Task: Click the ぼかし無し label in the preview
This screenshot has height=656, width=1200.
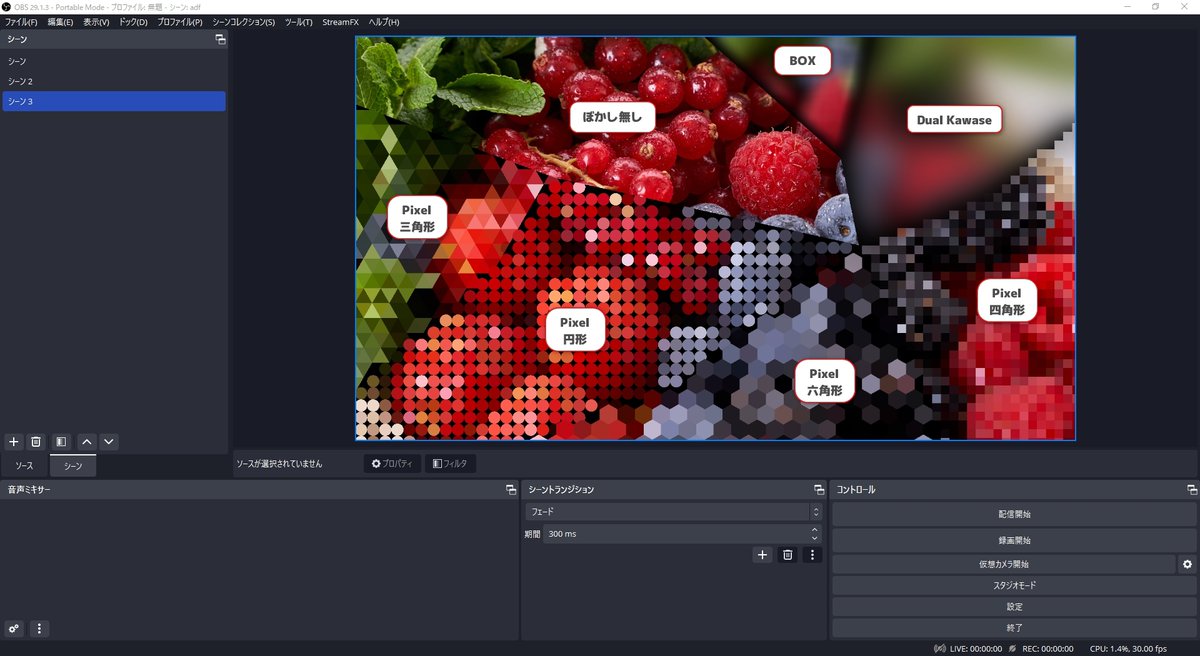Action: (x=612, y=117)
